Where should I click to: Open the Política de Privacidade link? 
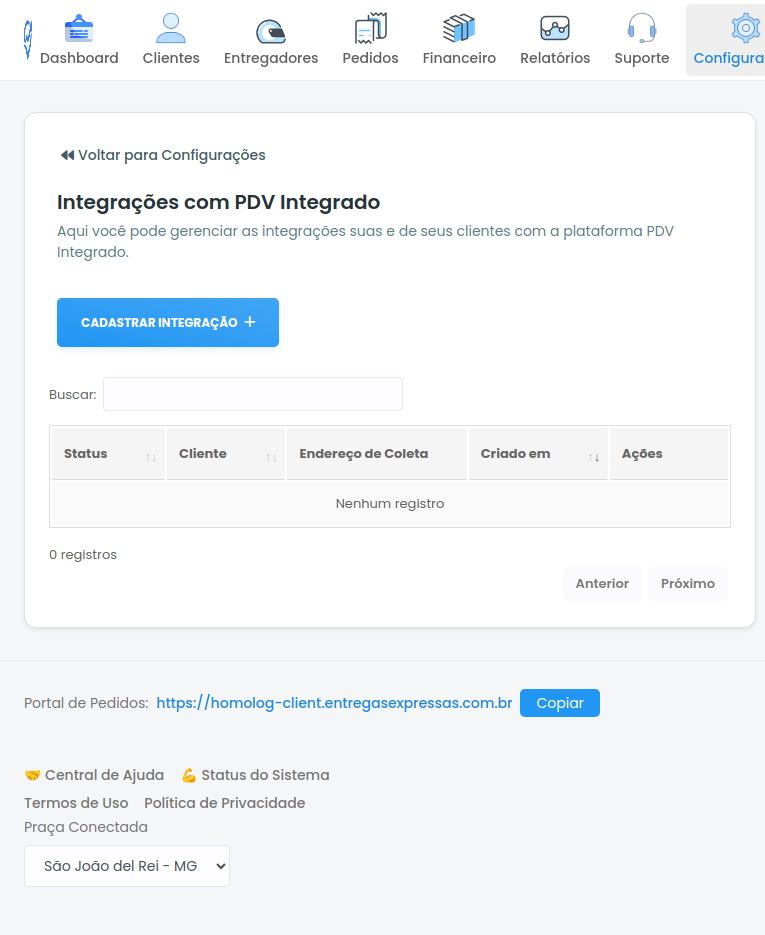(x=224, y=802)
